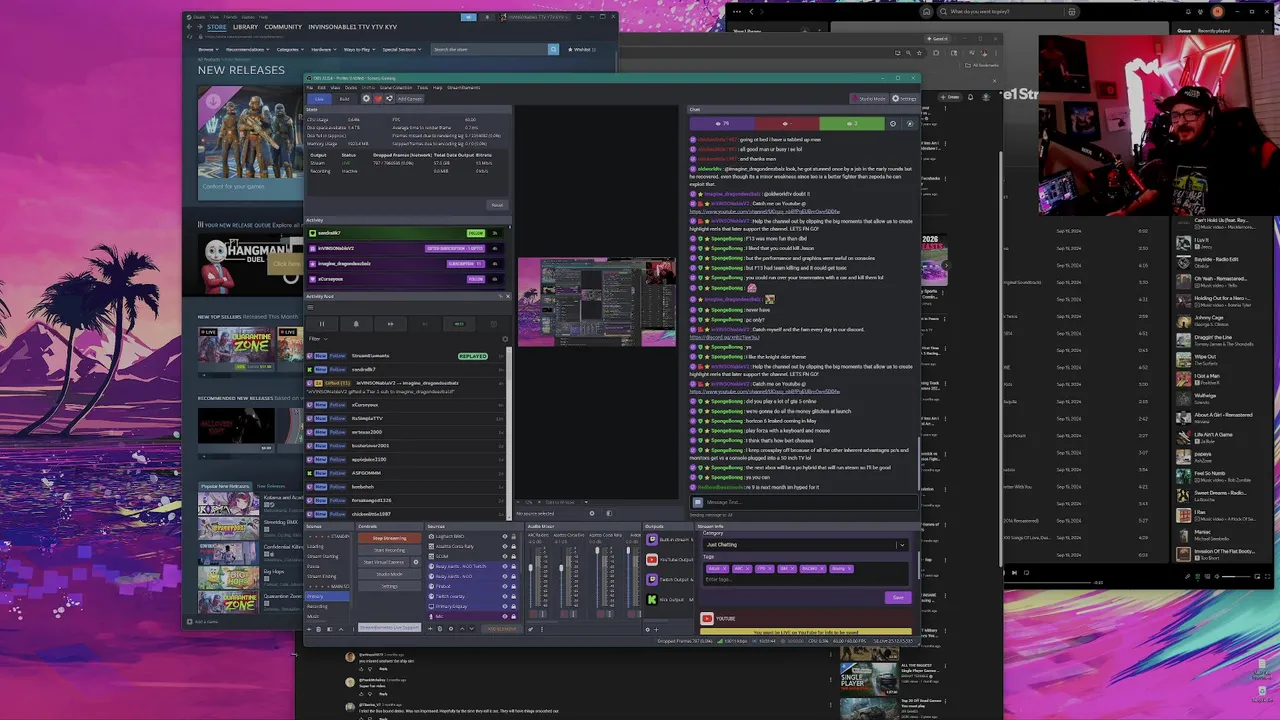Add a new scene with plus icon

point(309,629)
